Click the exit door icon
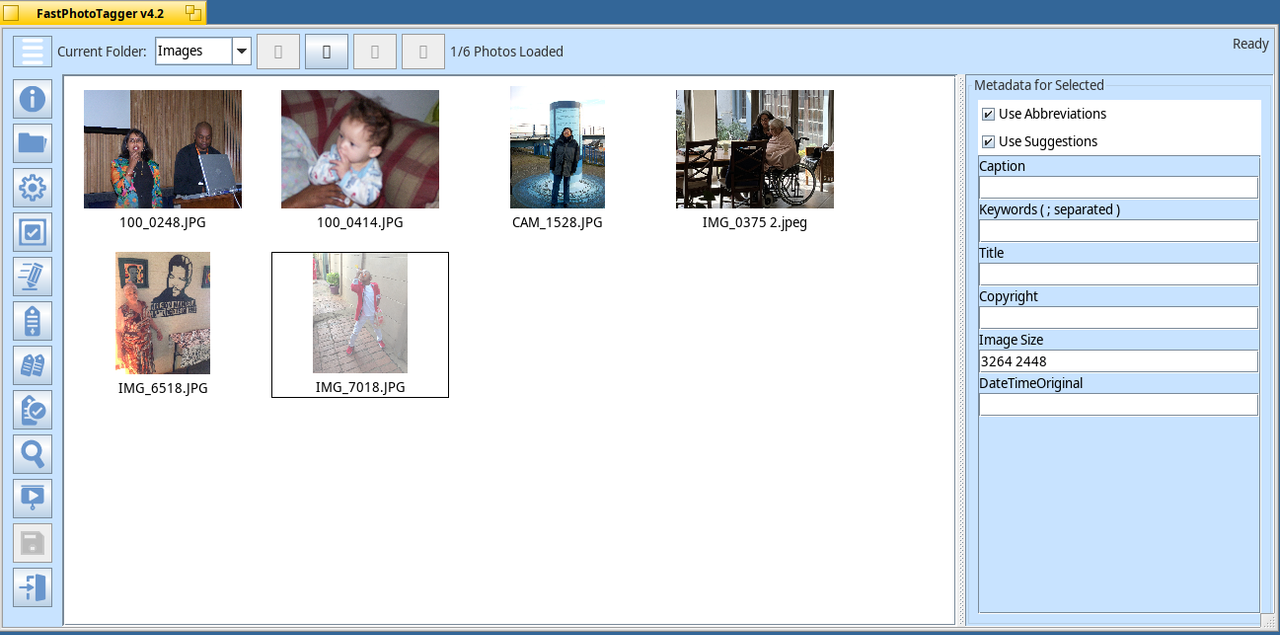 coord(32,587)
